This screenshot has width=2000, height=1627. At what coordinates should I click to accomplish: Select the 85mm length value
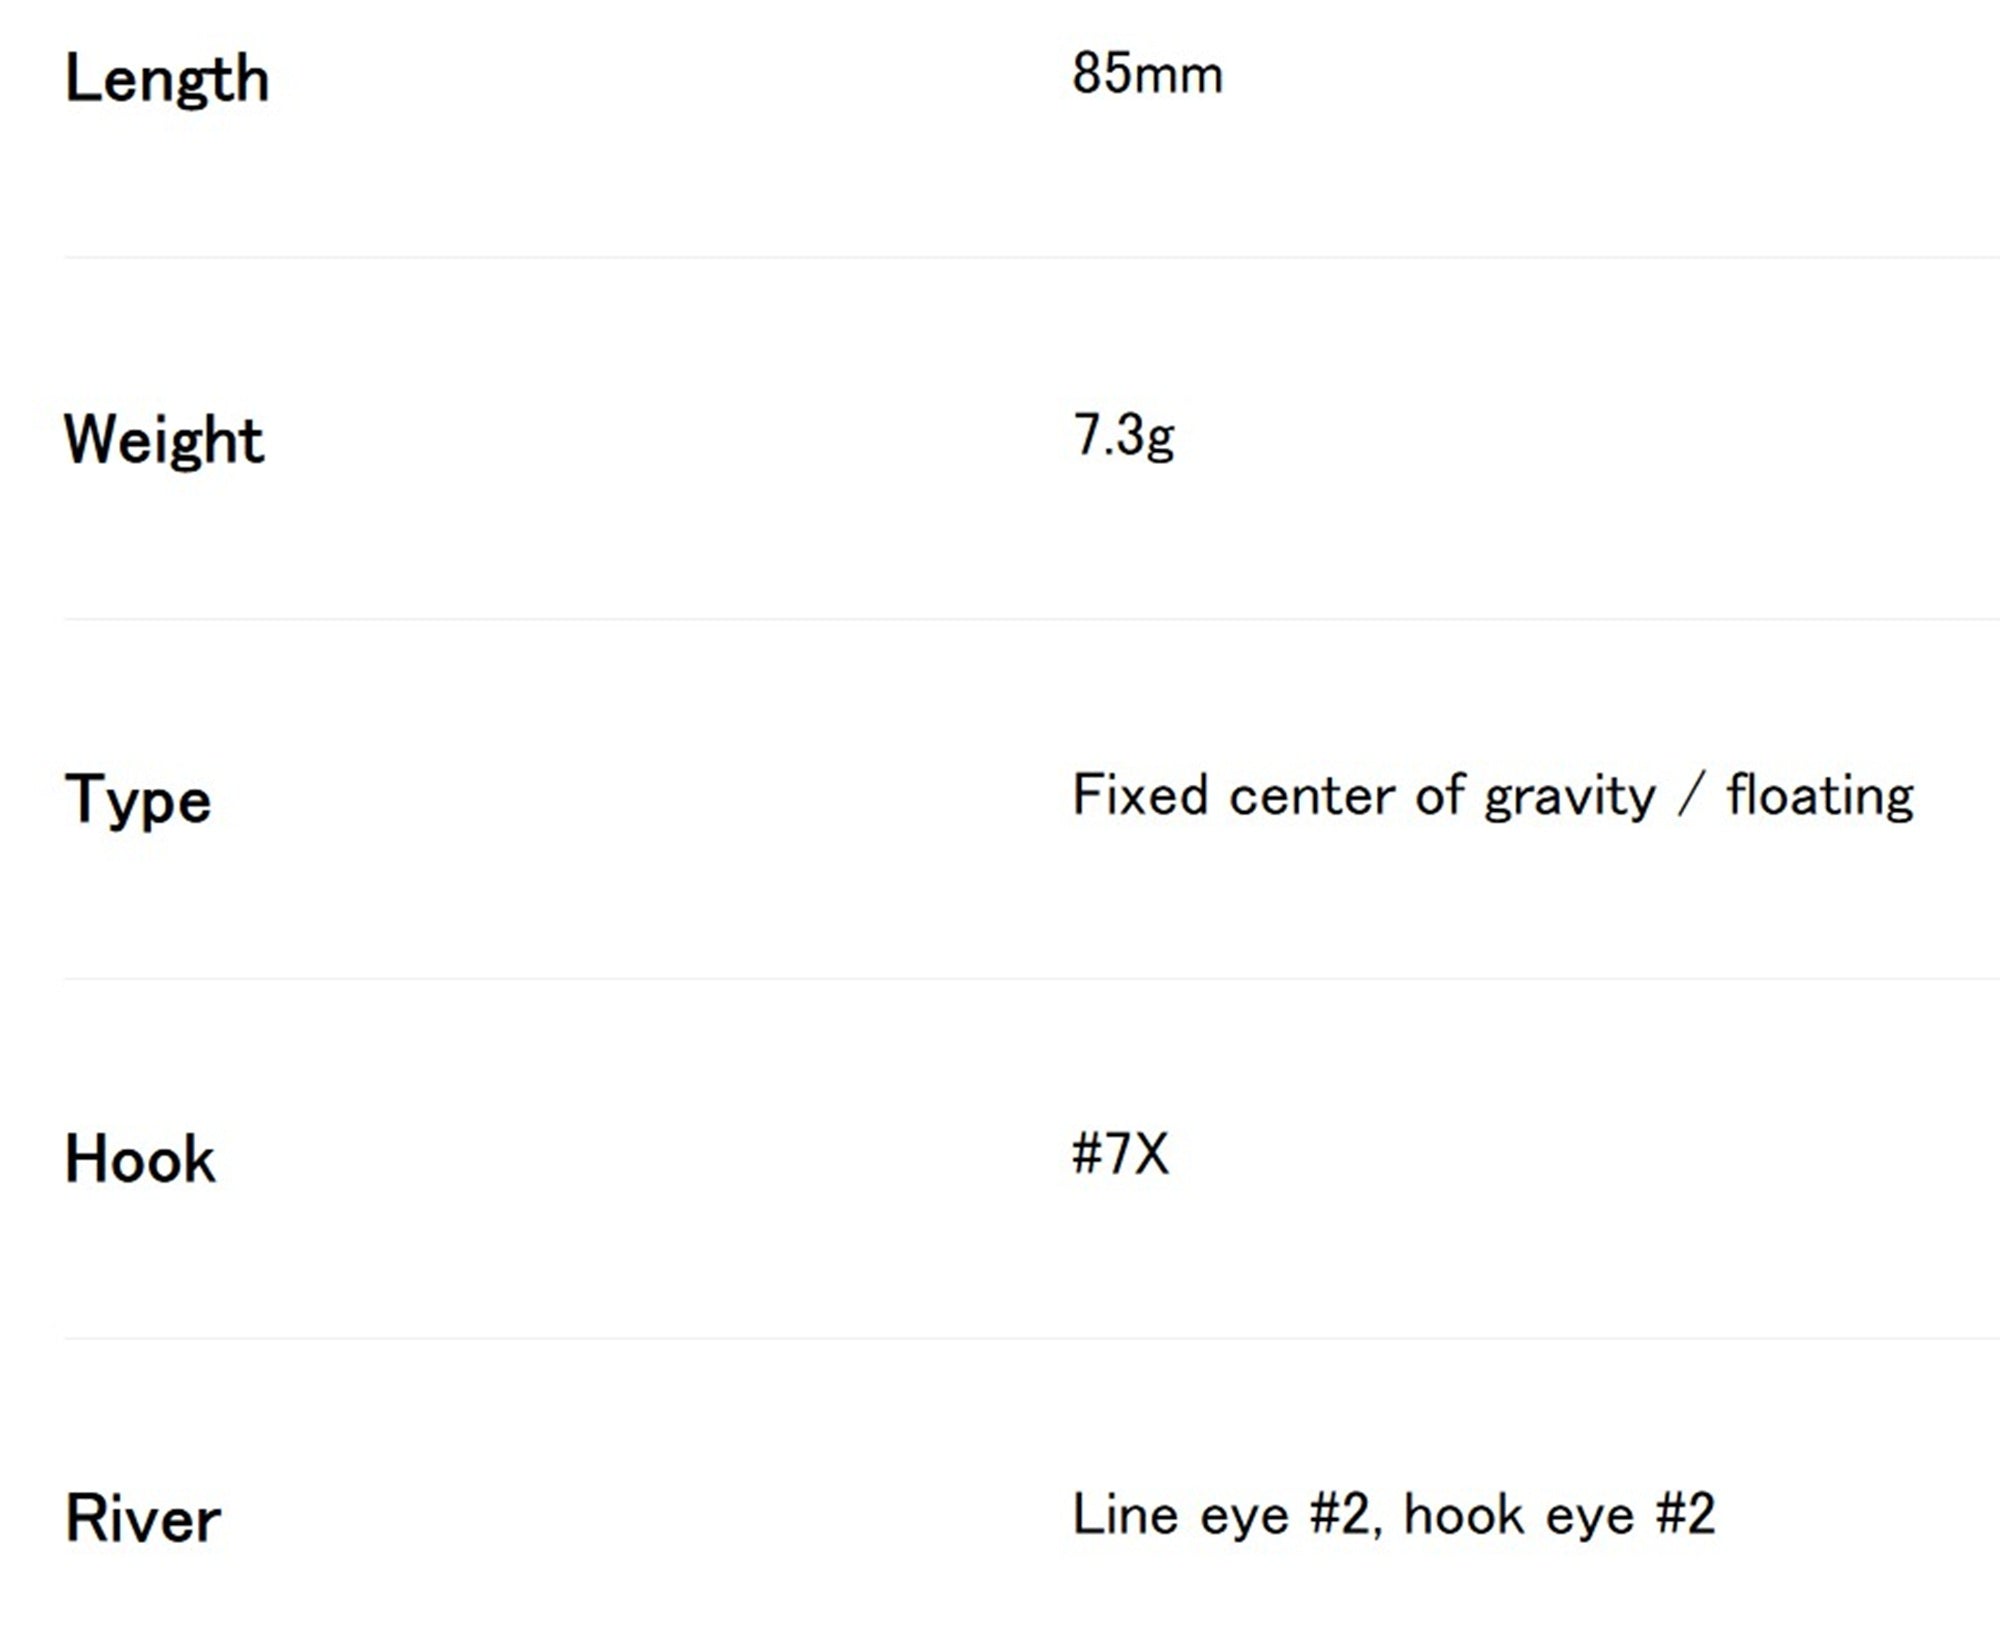[x=1147, y=74]
